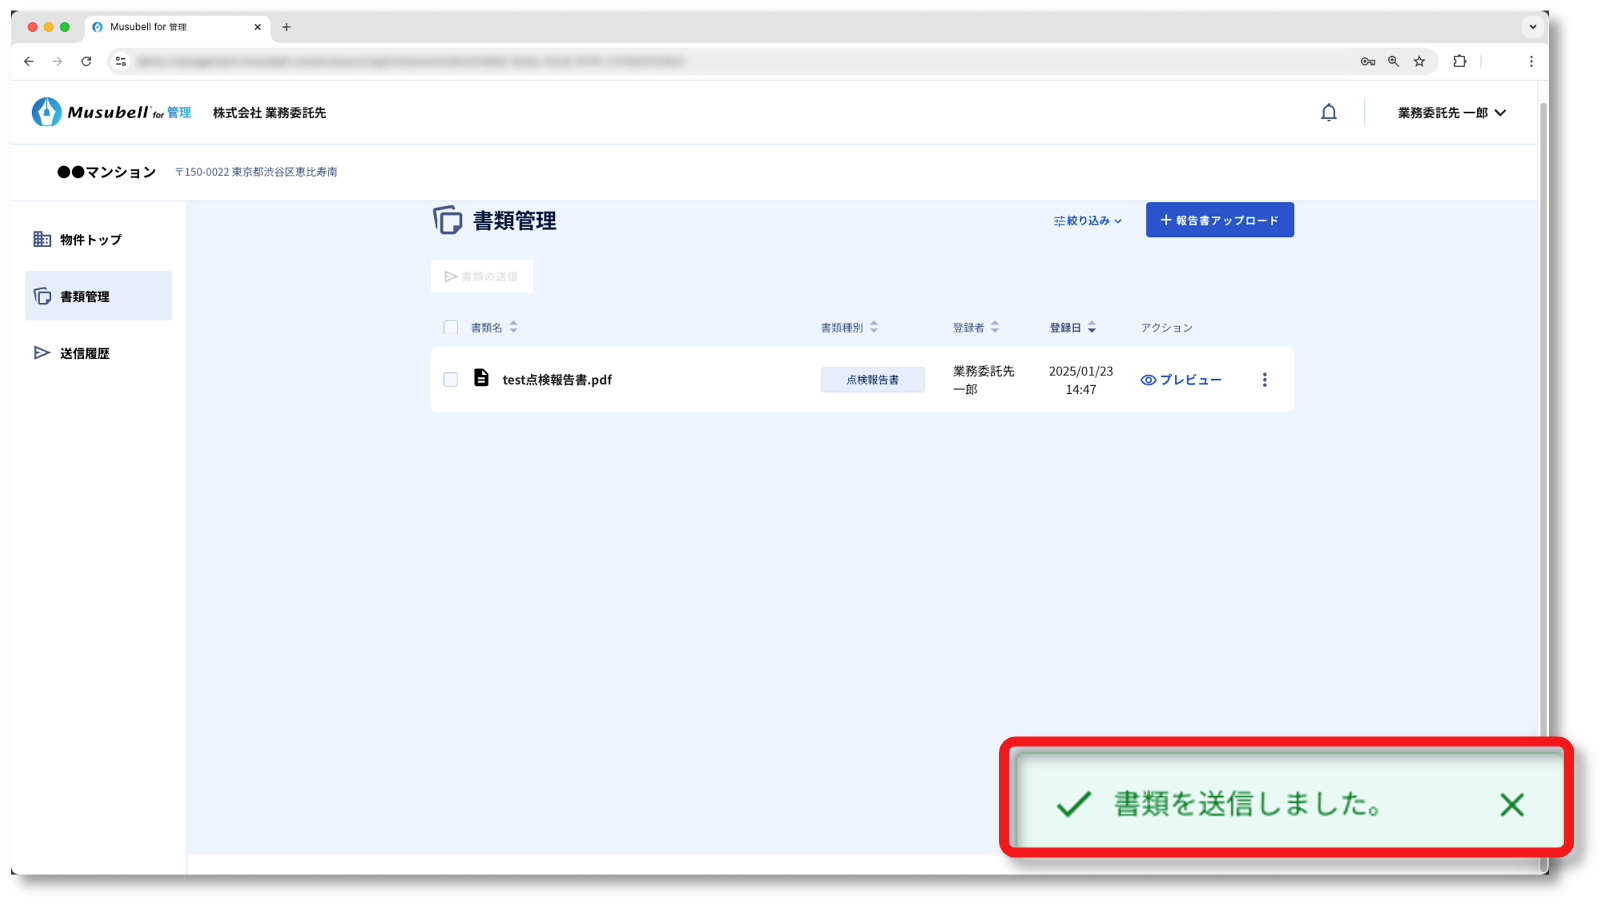
Task: Click the Musubell logo
Action: [x=110, y=112]
